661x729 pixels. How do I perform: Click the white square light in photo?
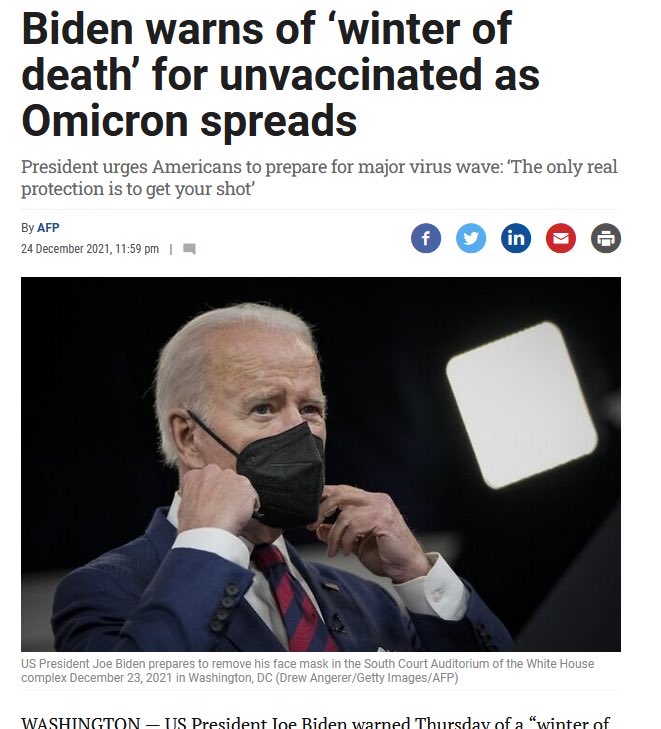[x=522, y=404]
